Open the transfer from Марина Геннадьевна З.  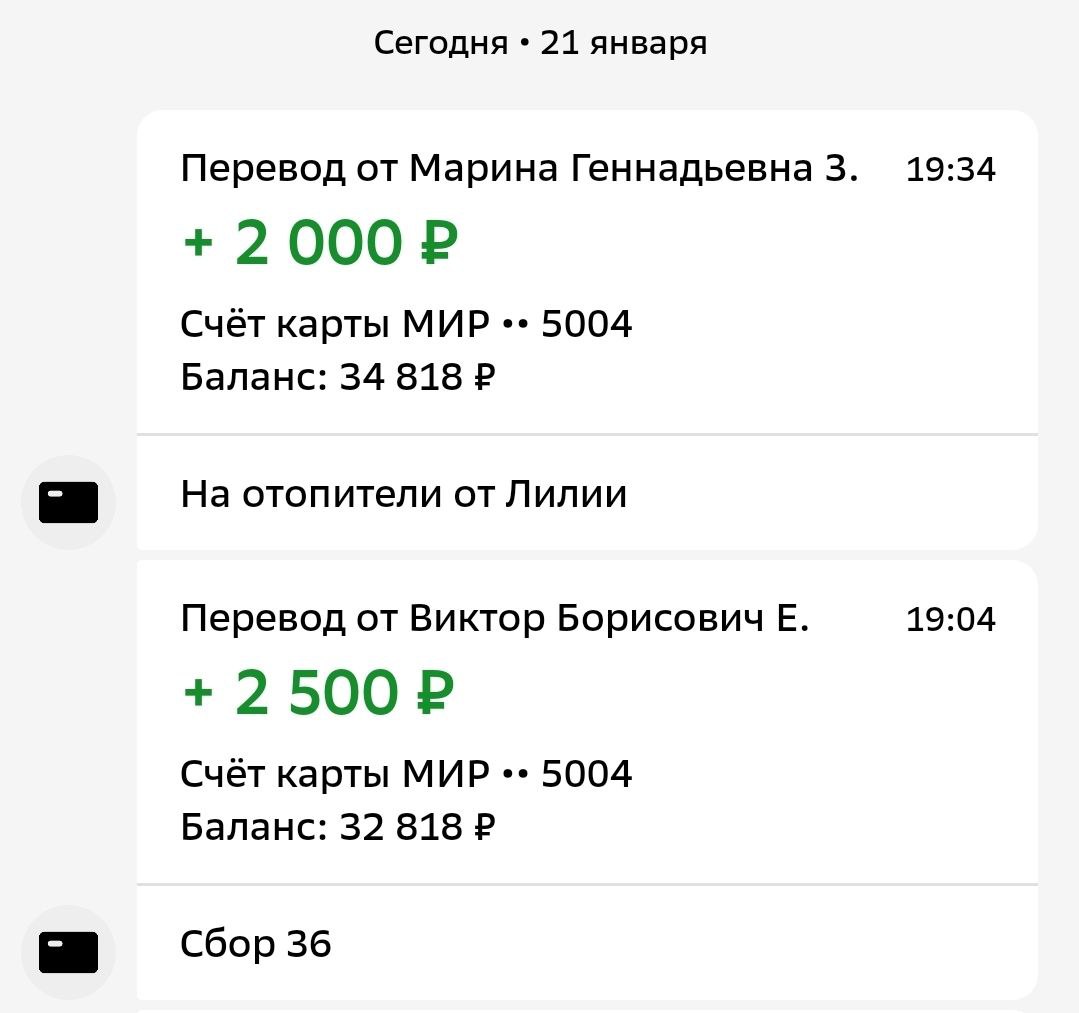pyautogui.click(x=519, y=169)
